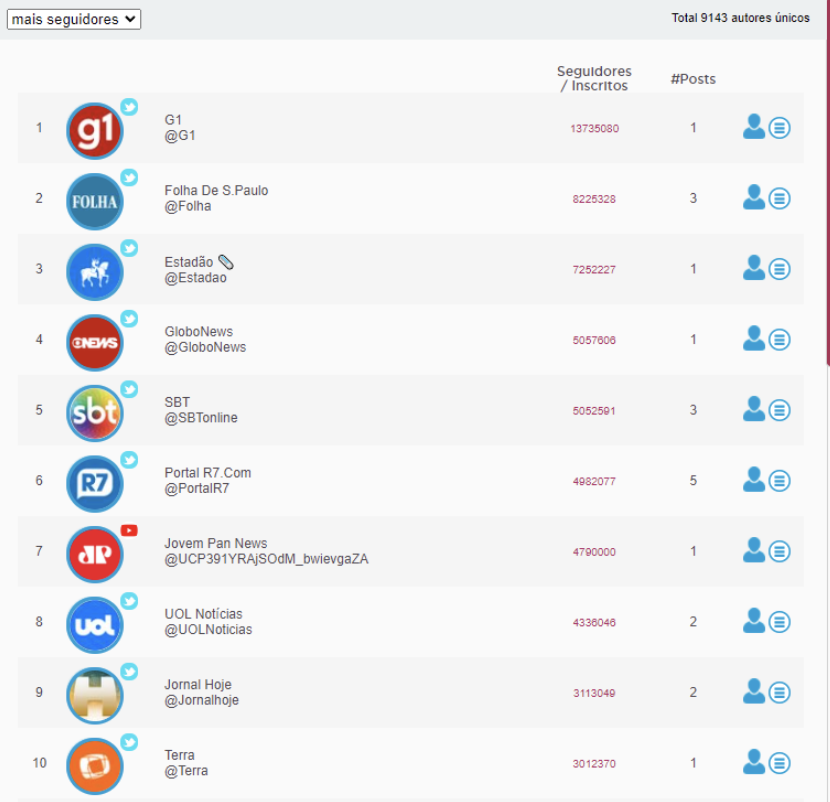Click the follower count 5052591

point(594,411)
